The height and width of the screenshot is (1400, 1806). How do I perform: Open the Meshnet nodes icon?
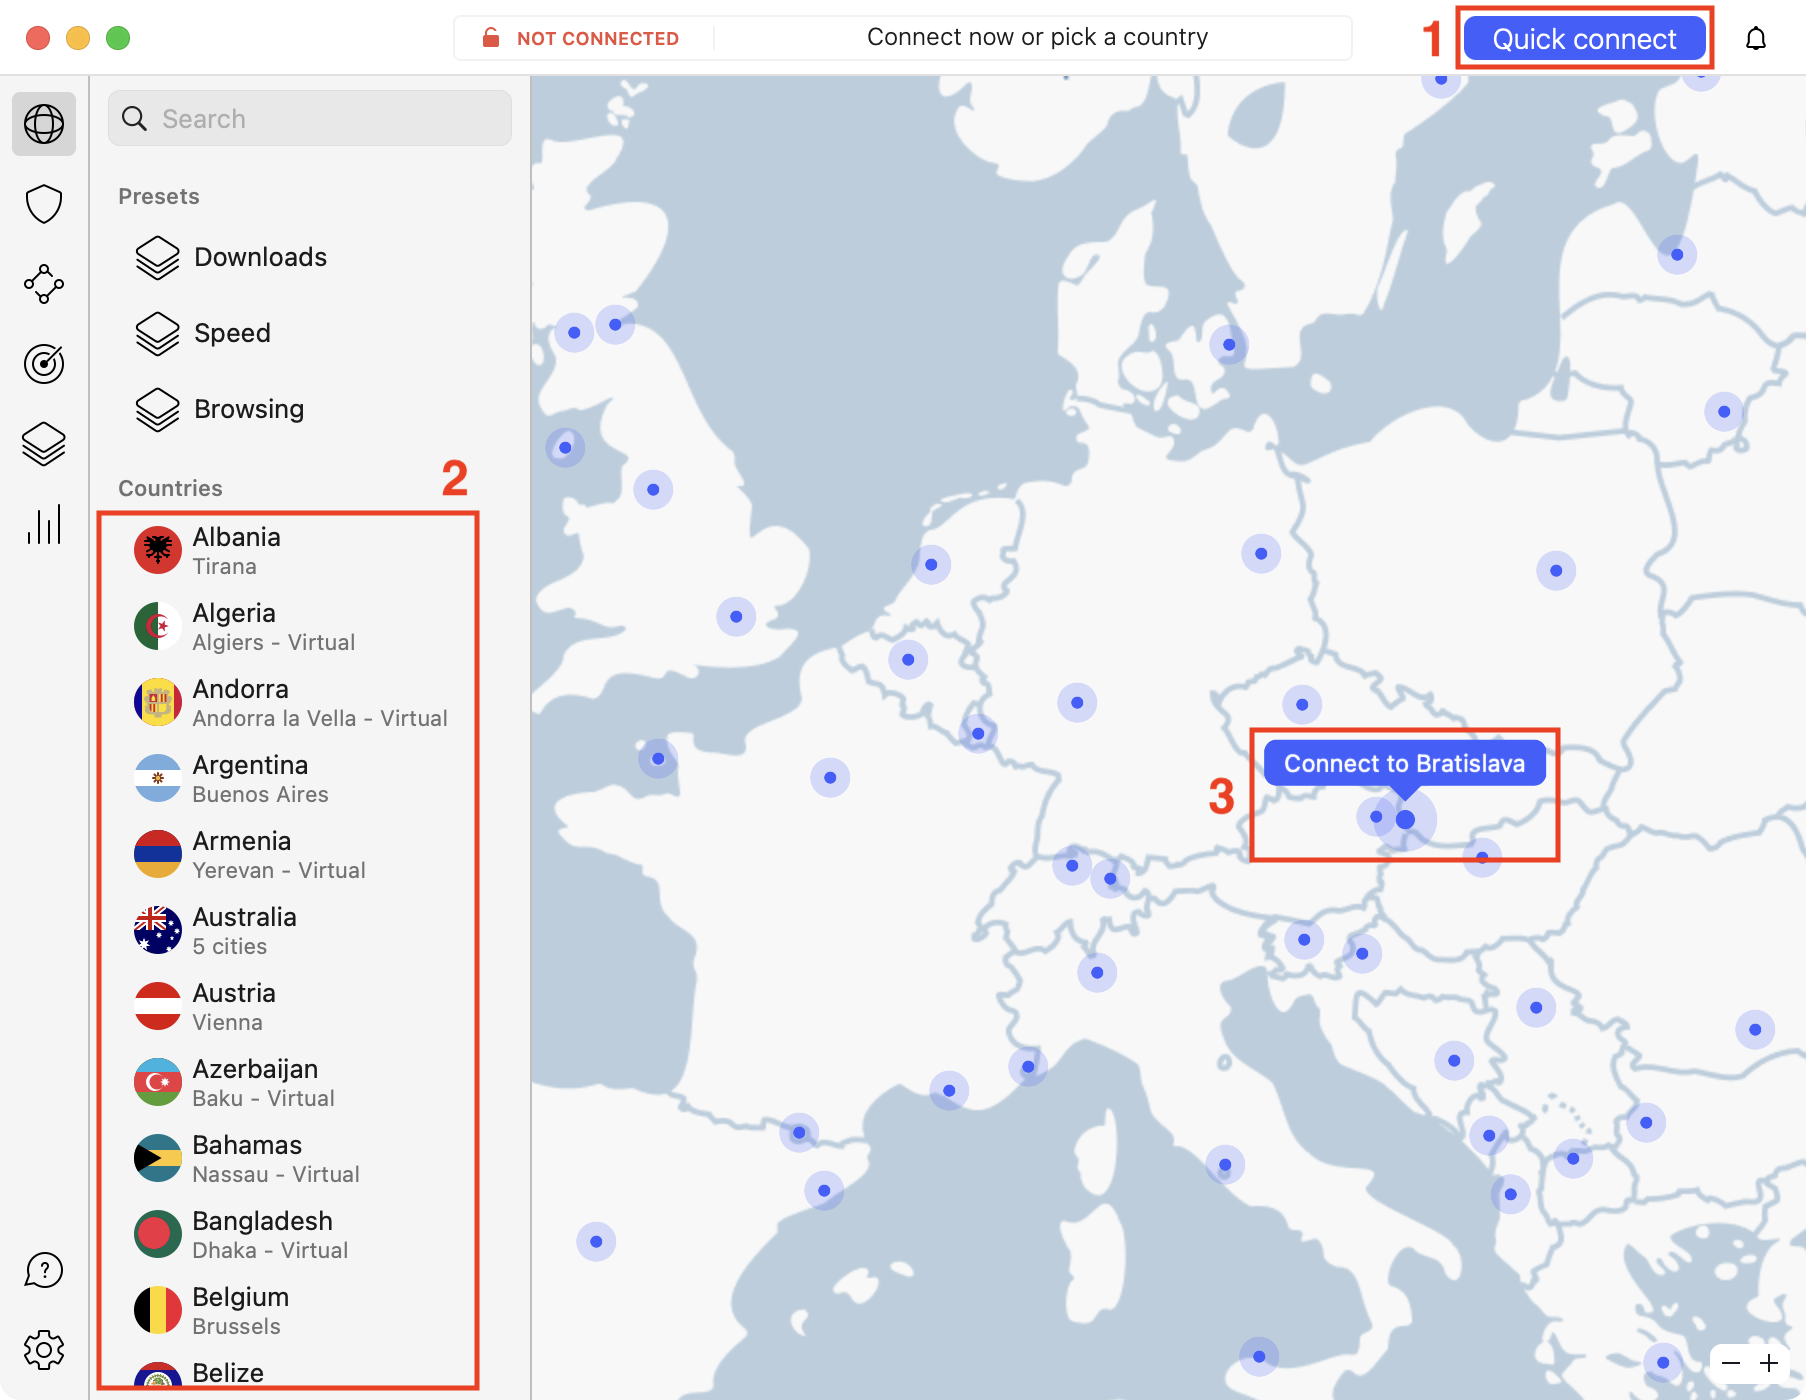click(44, 284)
